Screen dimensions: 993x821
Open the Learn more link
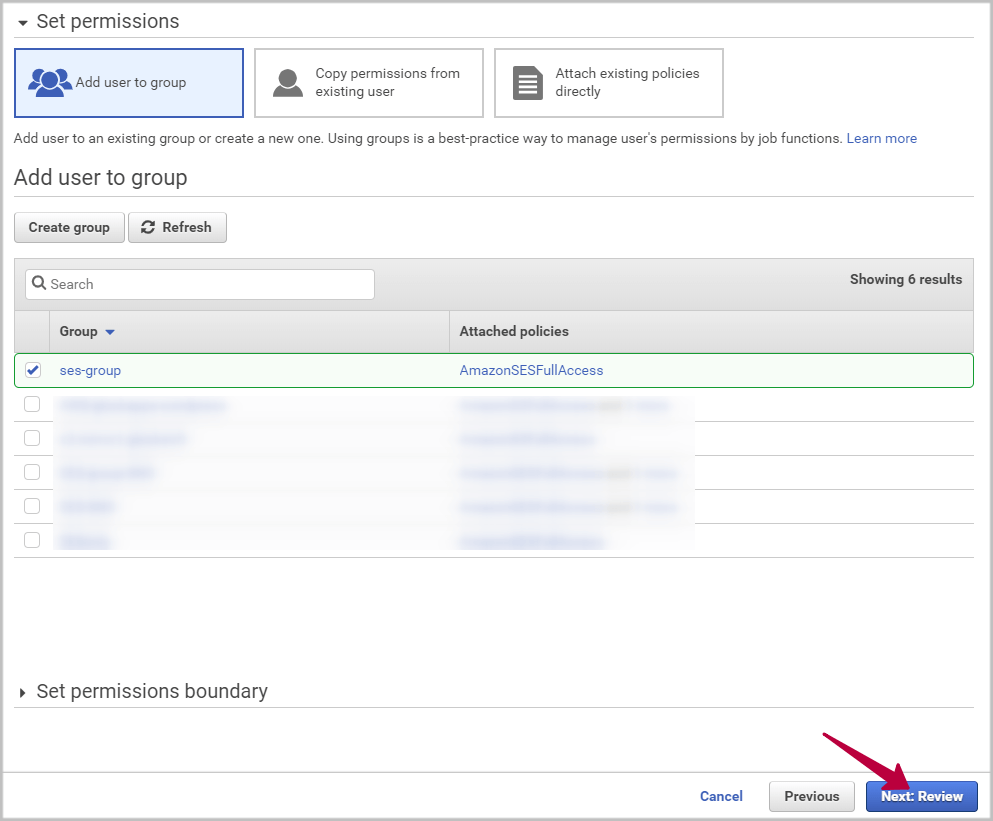click(882, 138)
